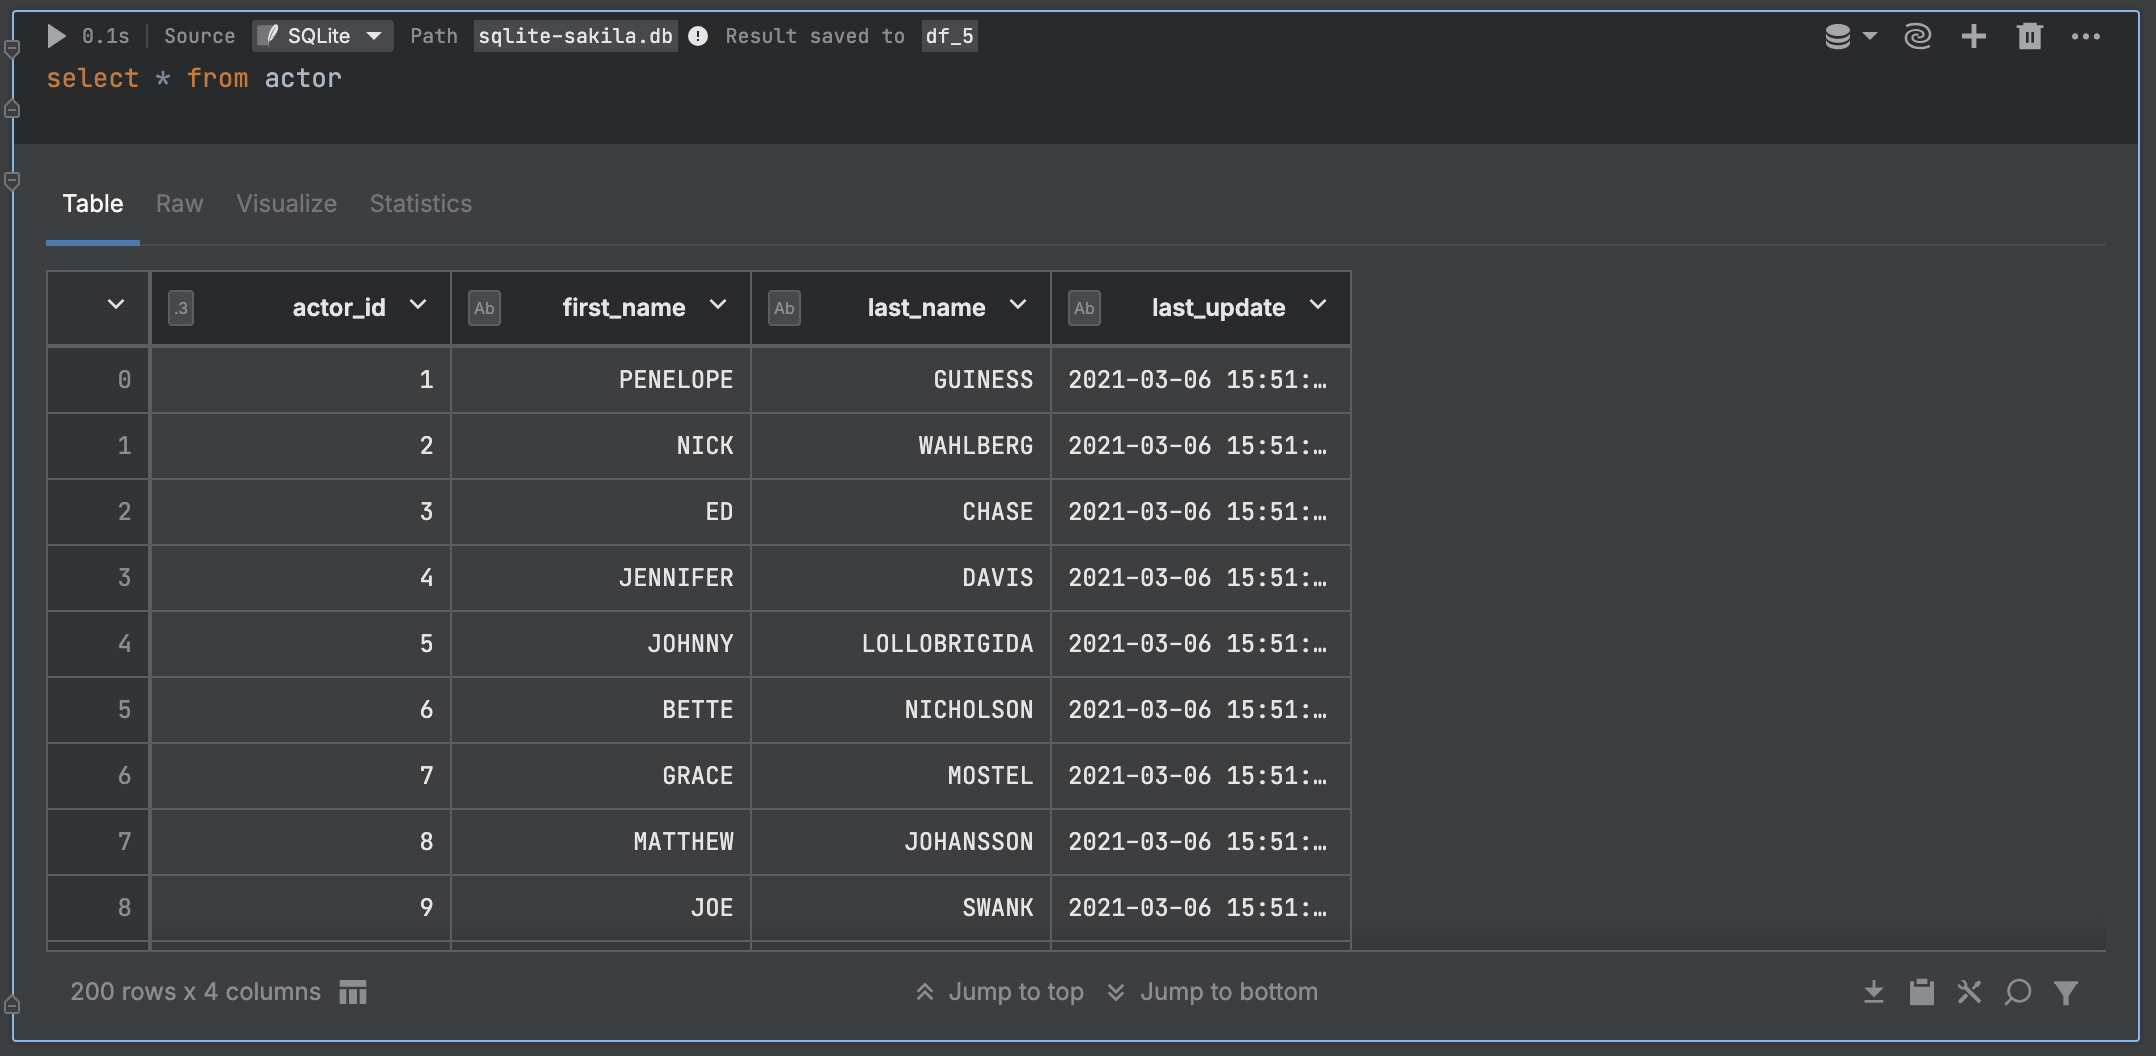Image resolution: width=2156 pixels, height=1056 pixels.
Task: Delete the cell using the trash icon
Action: 2029,36
